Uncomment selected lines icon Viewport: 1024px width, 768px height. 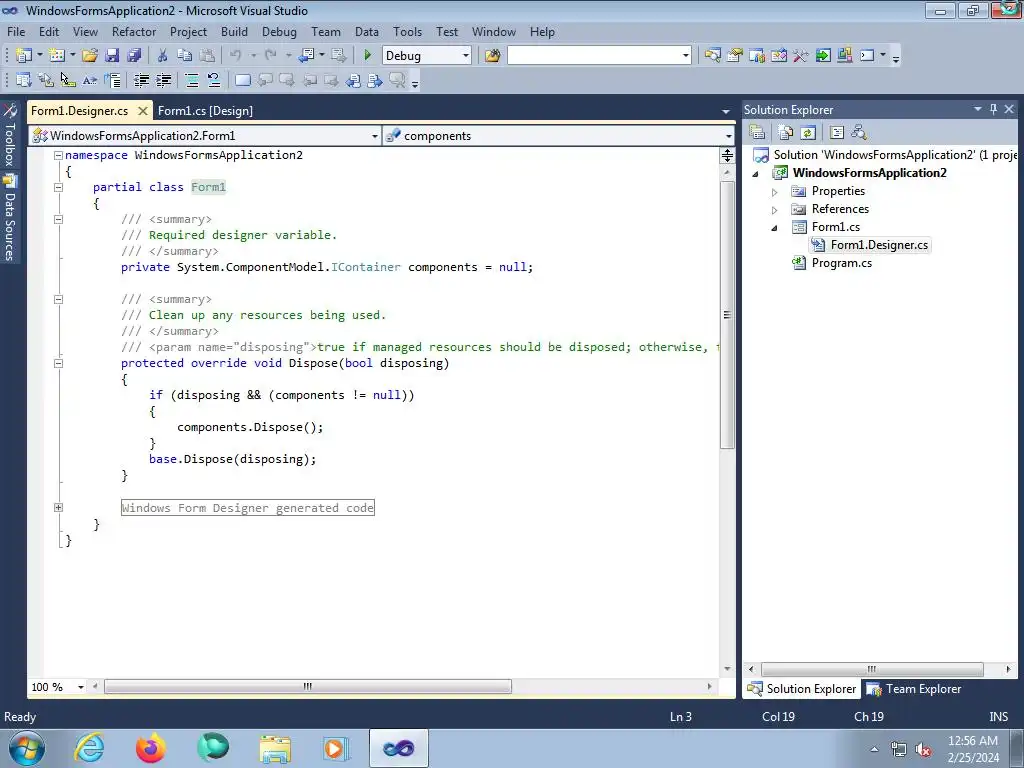[214, 80]
